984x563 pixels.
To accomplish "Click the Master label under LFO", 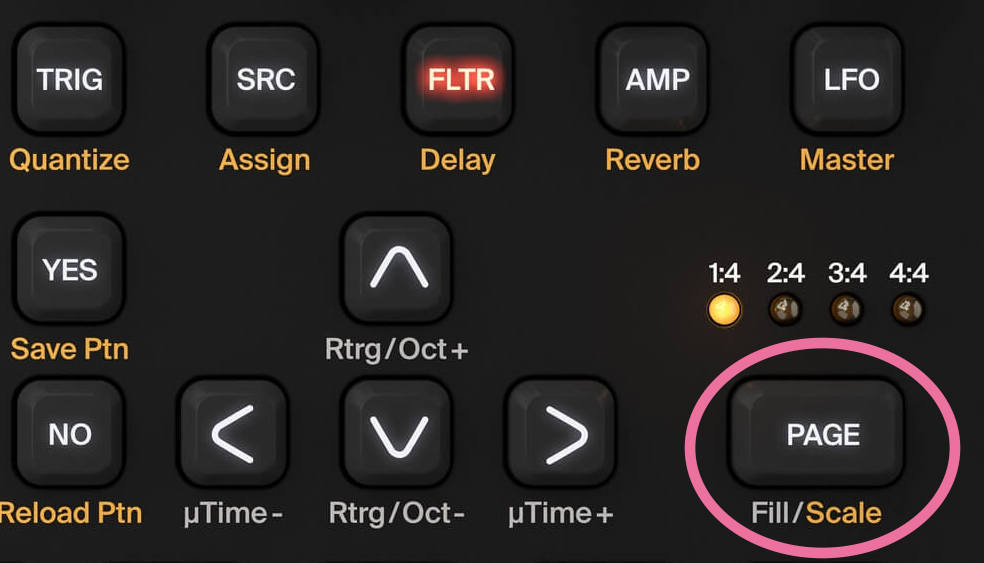I will (847, 160).
